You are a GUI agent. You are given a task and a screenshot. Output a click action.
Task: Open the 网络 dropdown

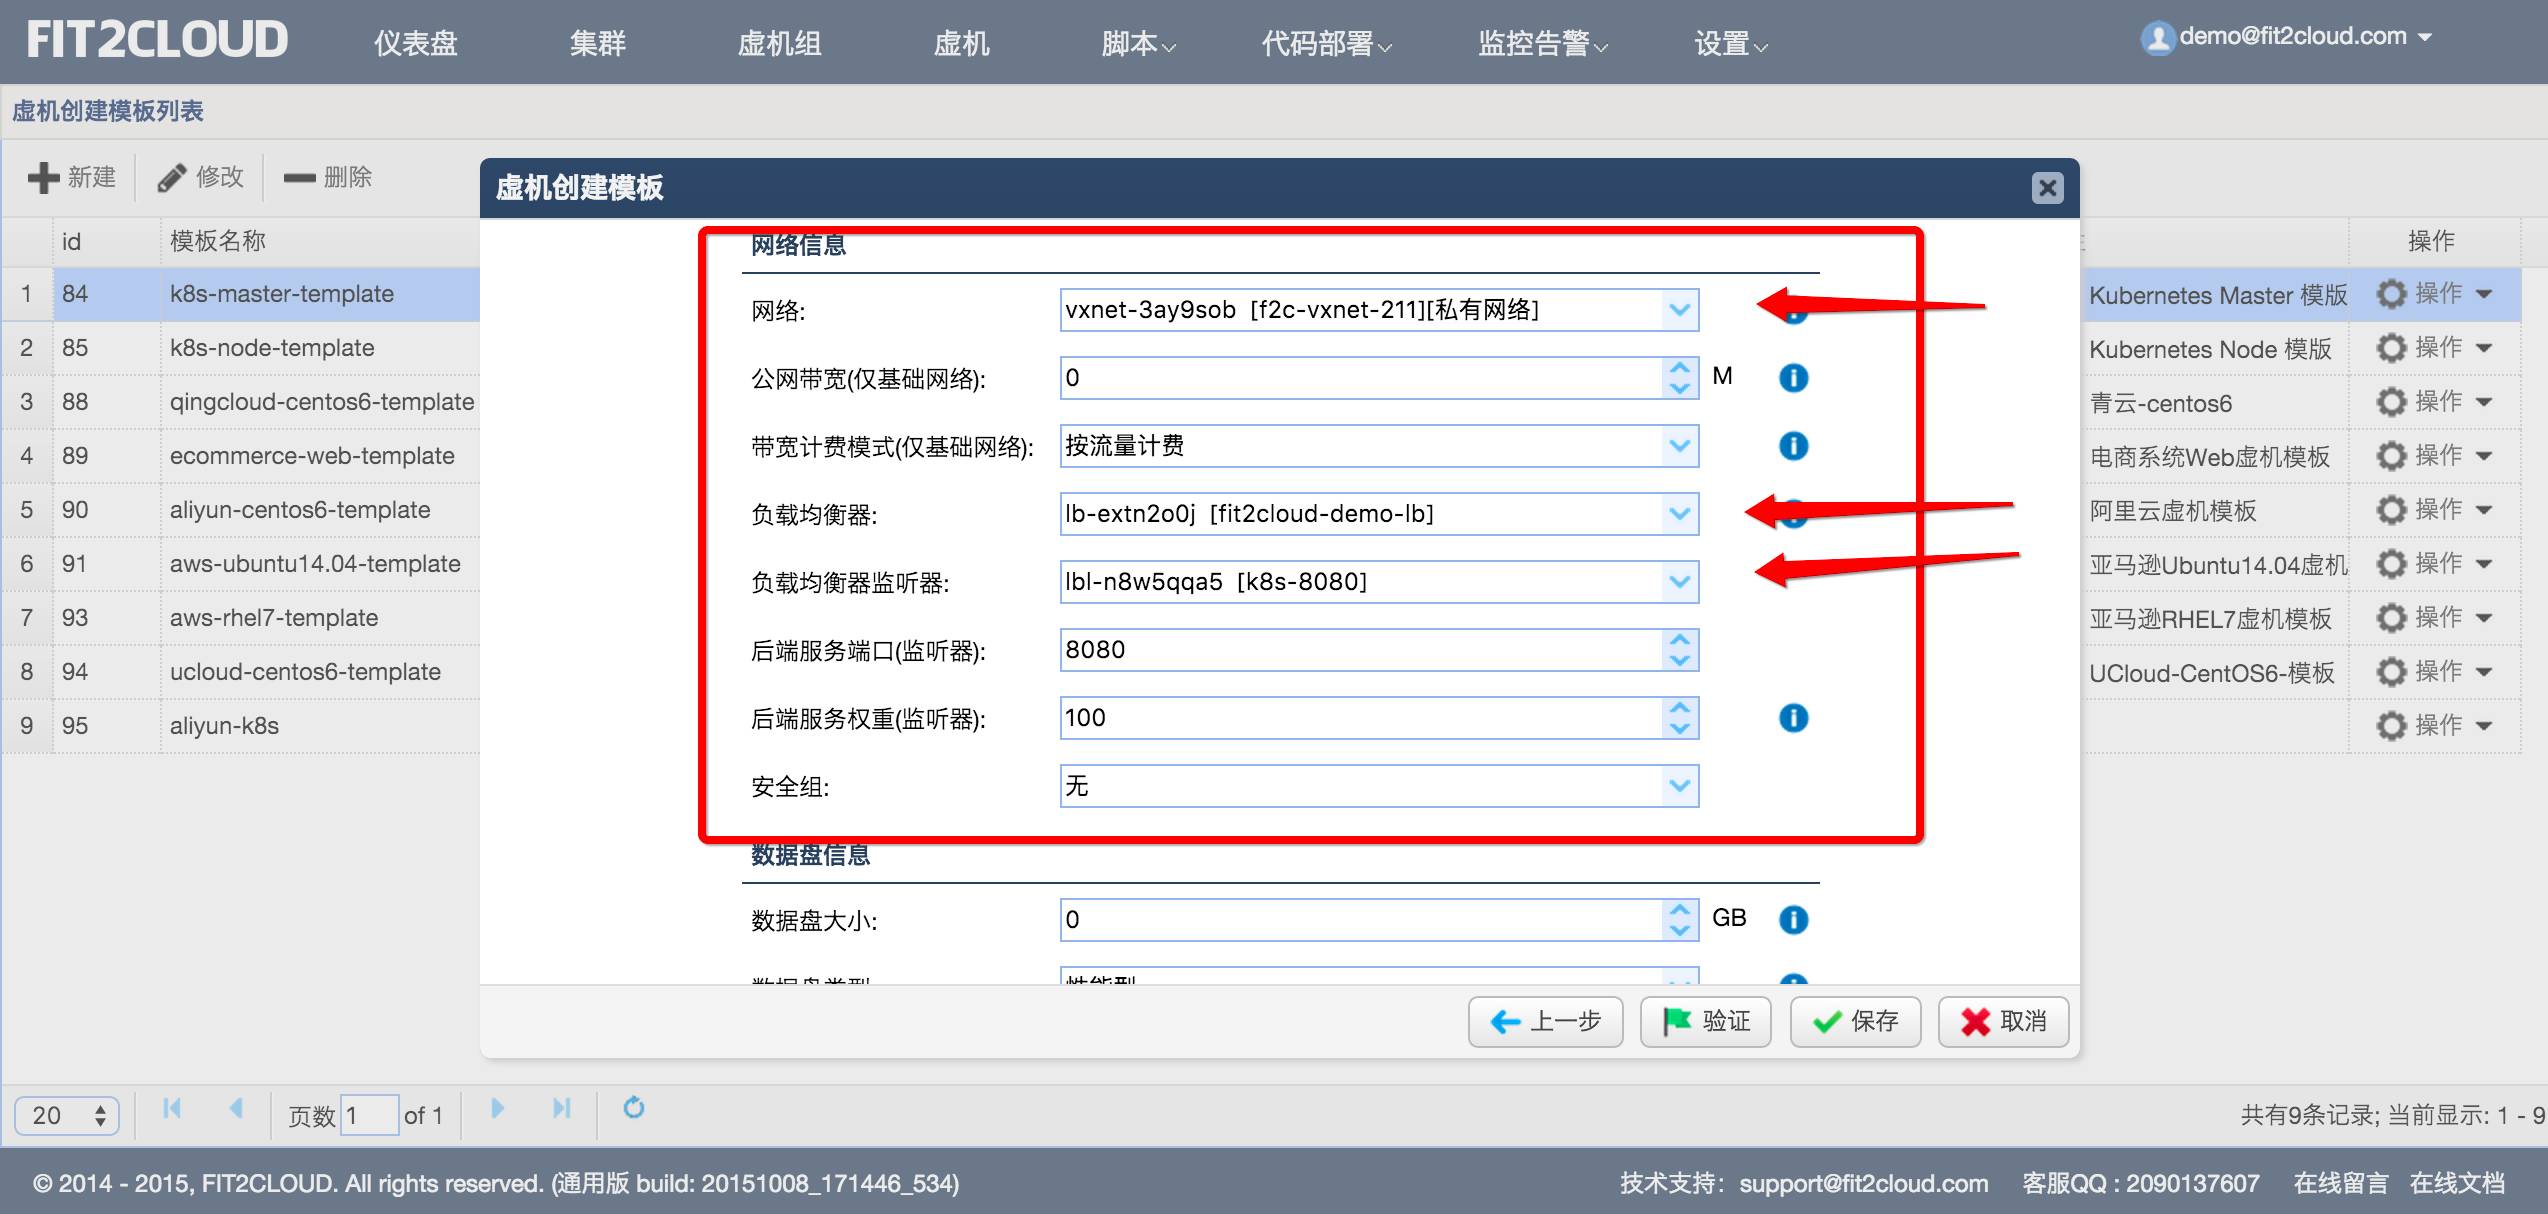(x=1679, y=310)
